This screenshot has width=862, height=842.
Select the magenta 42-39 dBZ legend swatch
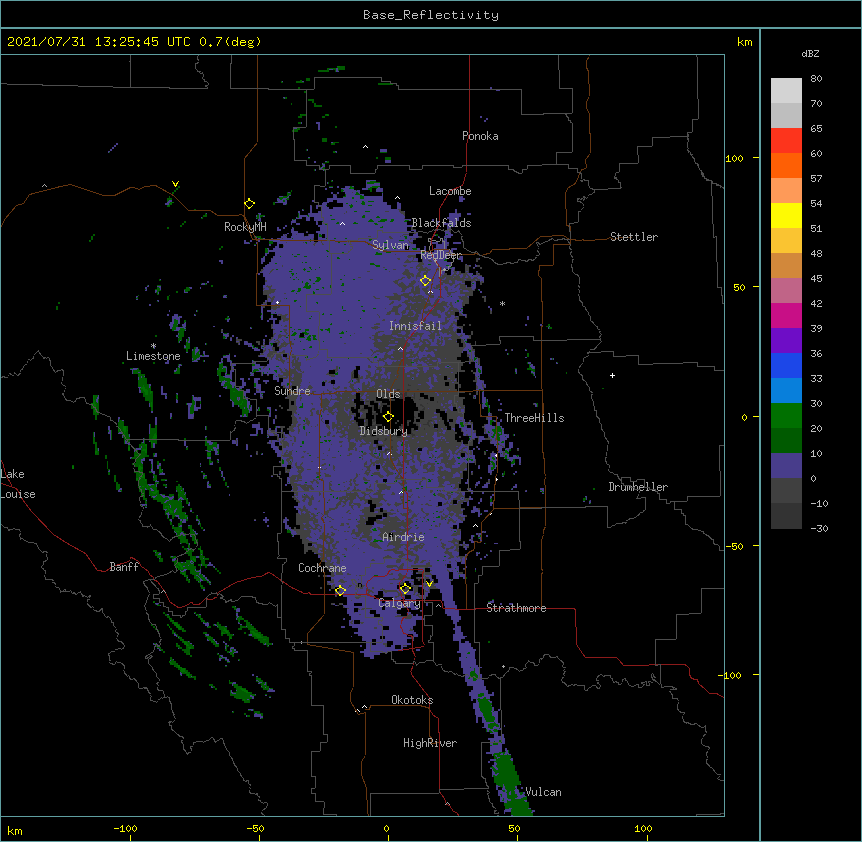(786, 315)
